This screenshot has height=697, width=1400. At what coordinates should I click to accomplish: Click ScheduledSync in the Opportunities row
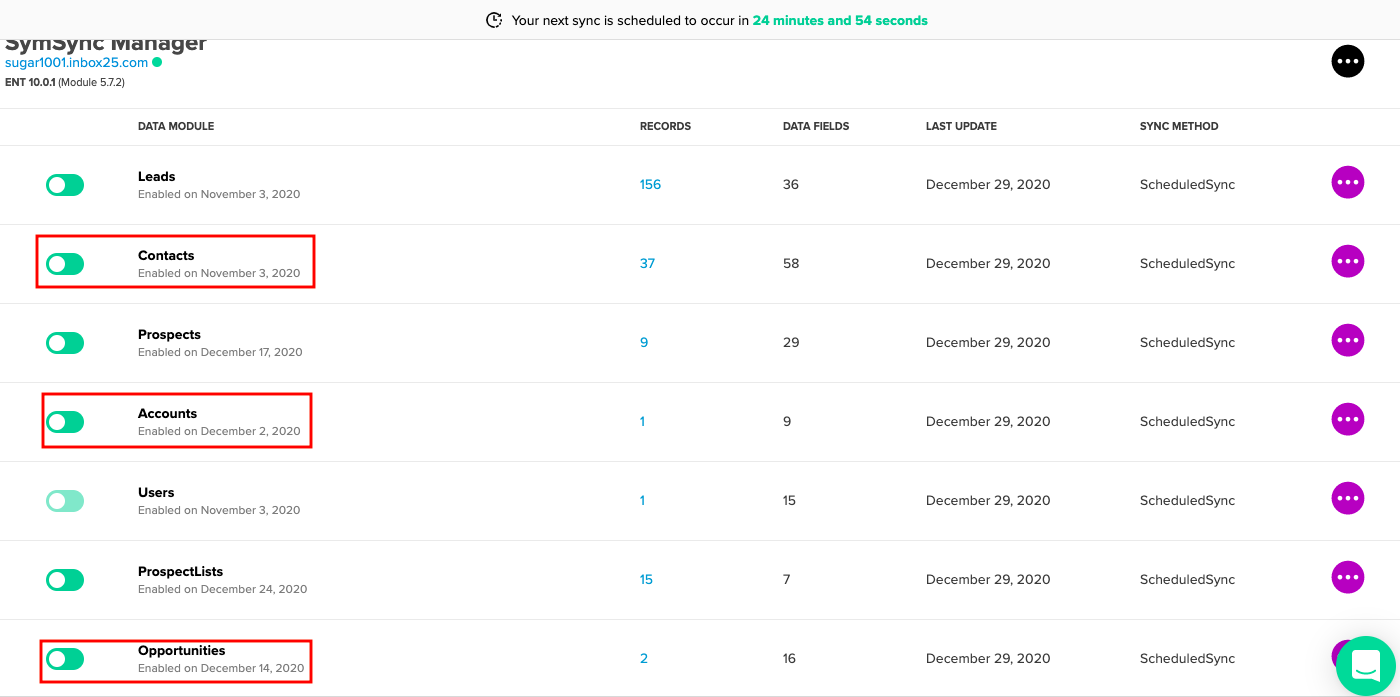[x=1187, y=659]
